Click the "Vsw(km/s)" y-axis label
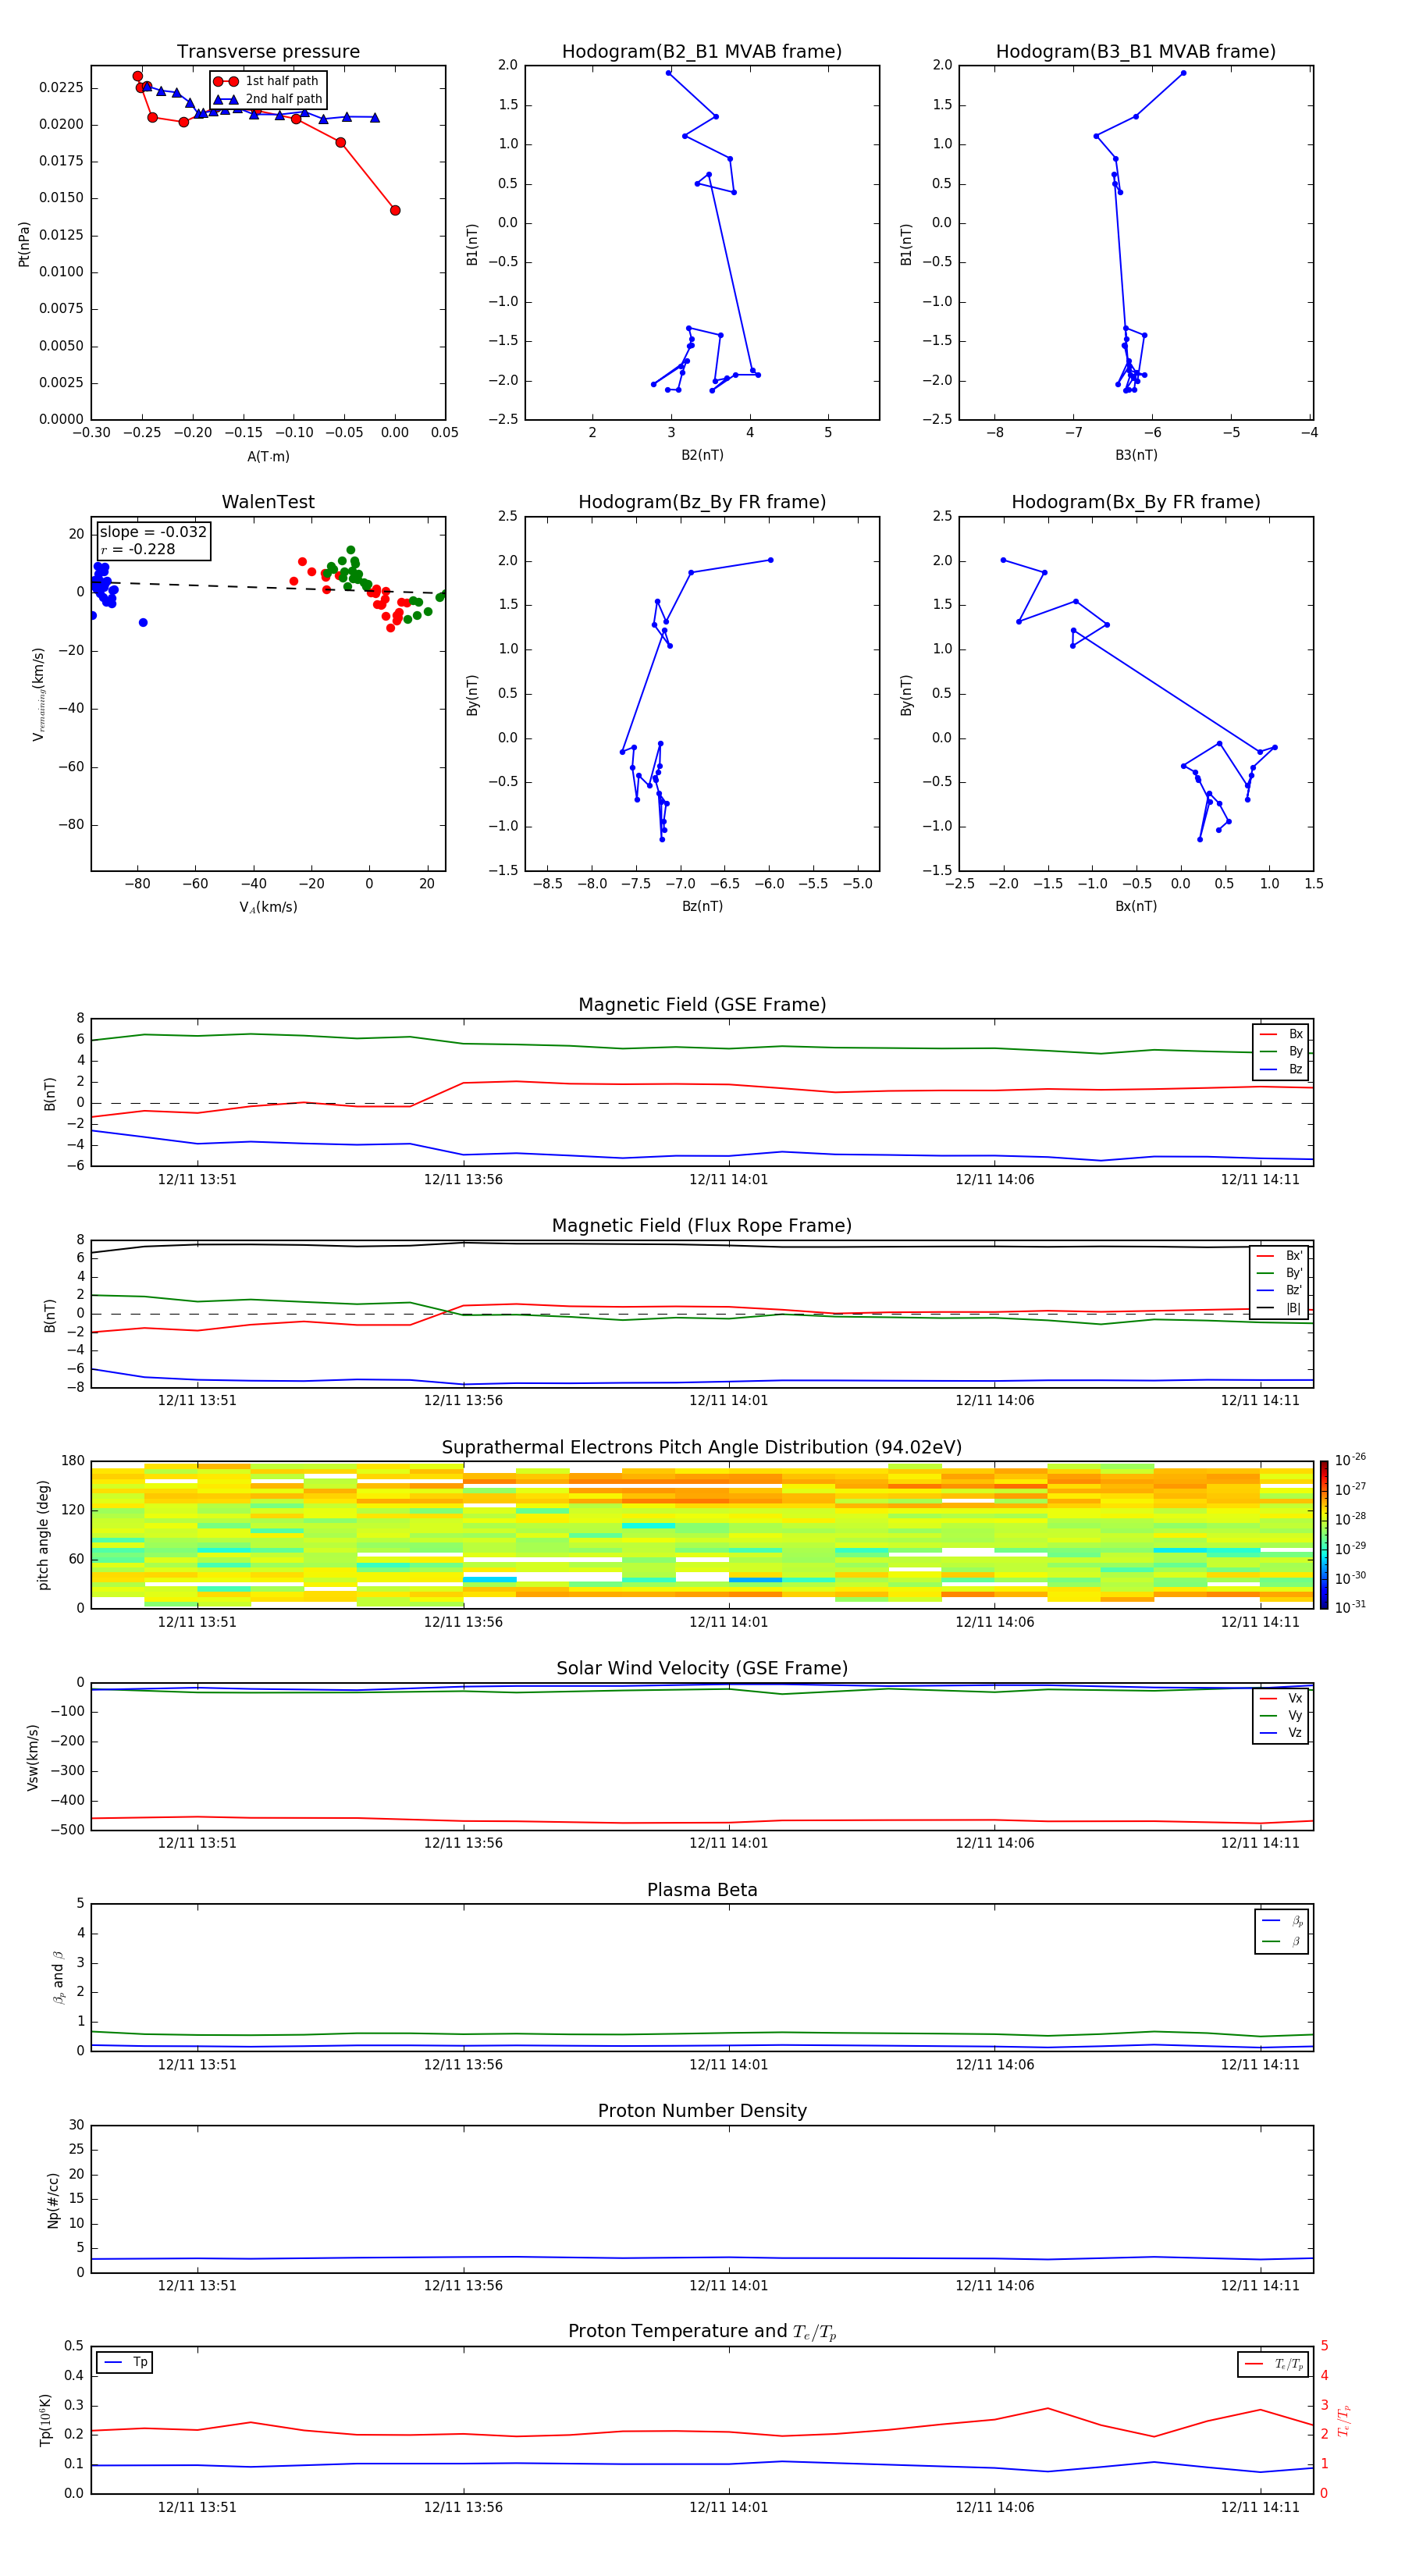The width and height of the screenshot is (1405, 2576). point(32,1757)
